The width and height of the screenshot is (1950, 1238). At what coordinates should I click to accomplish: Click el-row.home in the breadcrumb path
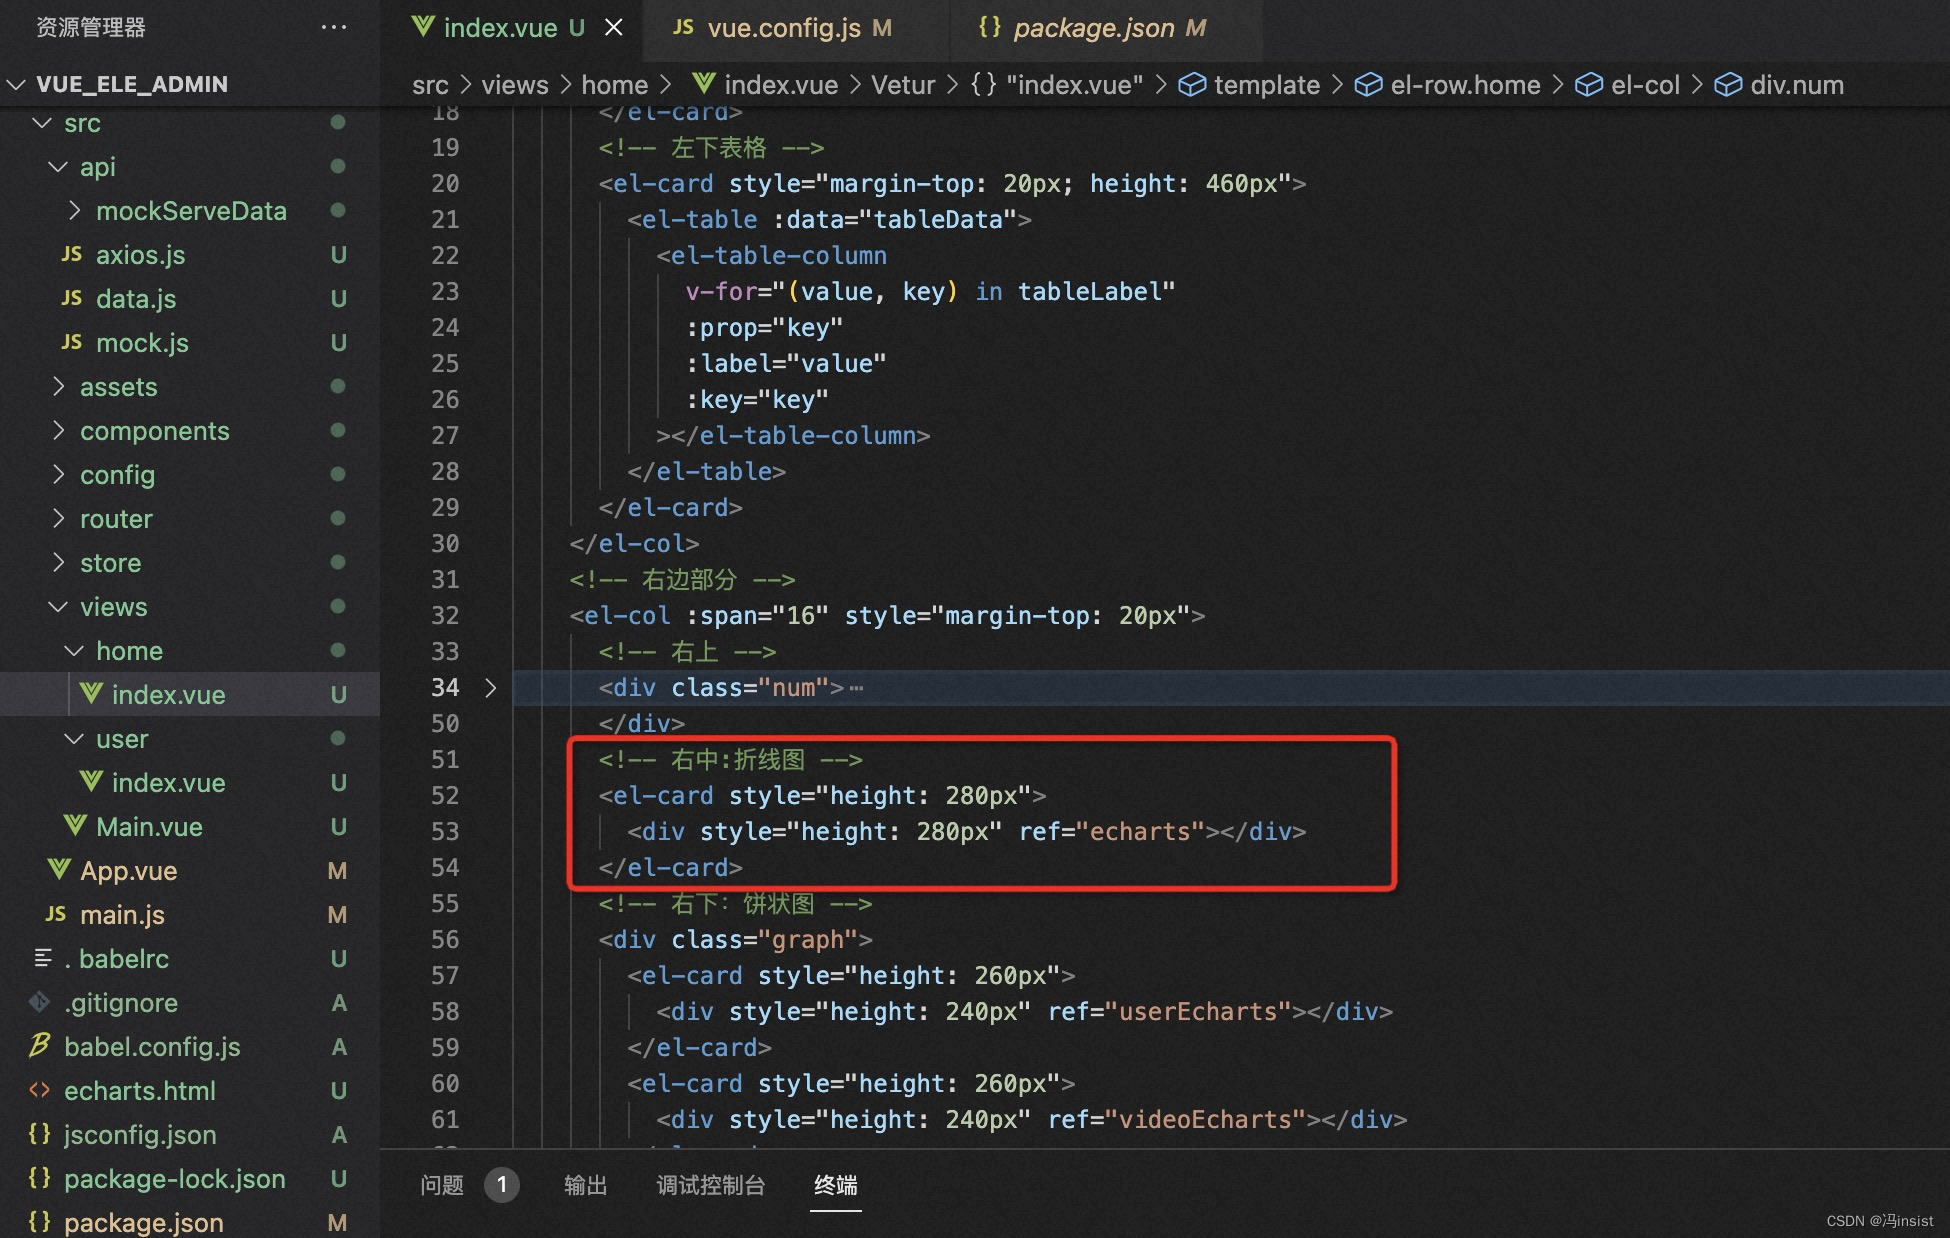(x=1464, y=85)
